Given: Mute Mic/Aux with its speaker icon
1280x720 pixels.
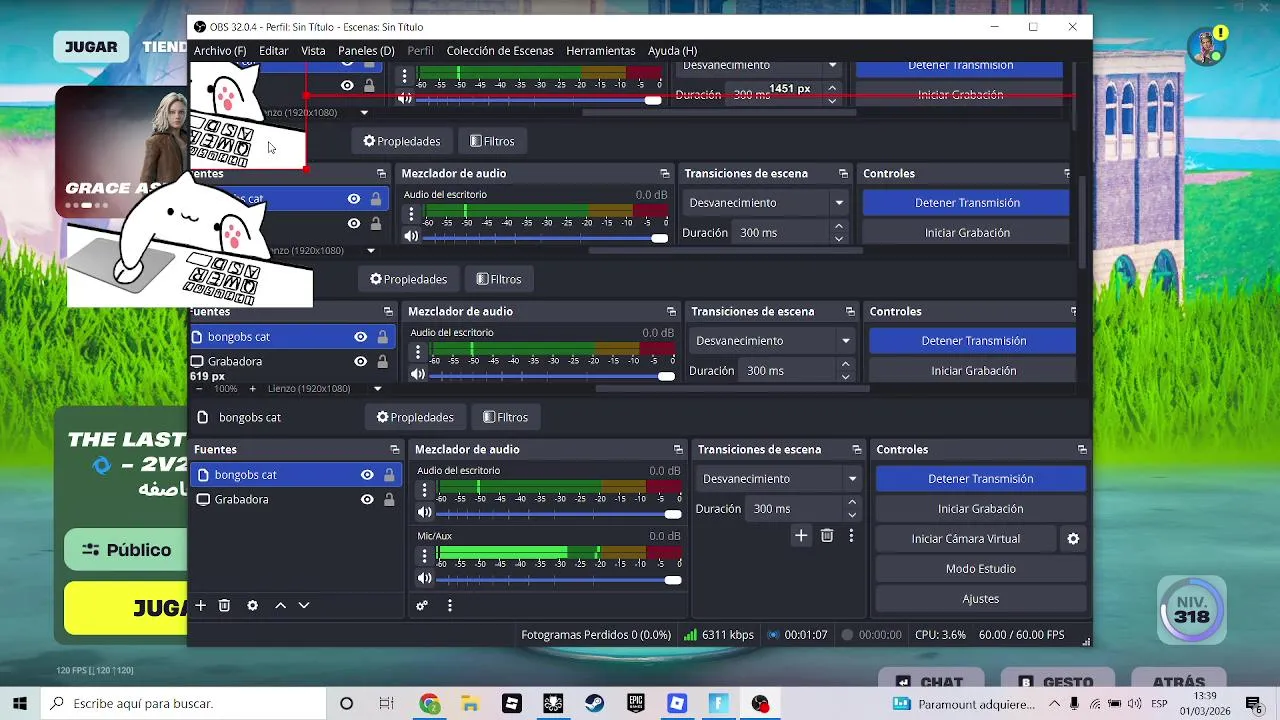Looking at the screenshot, I should point(424,578).
